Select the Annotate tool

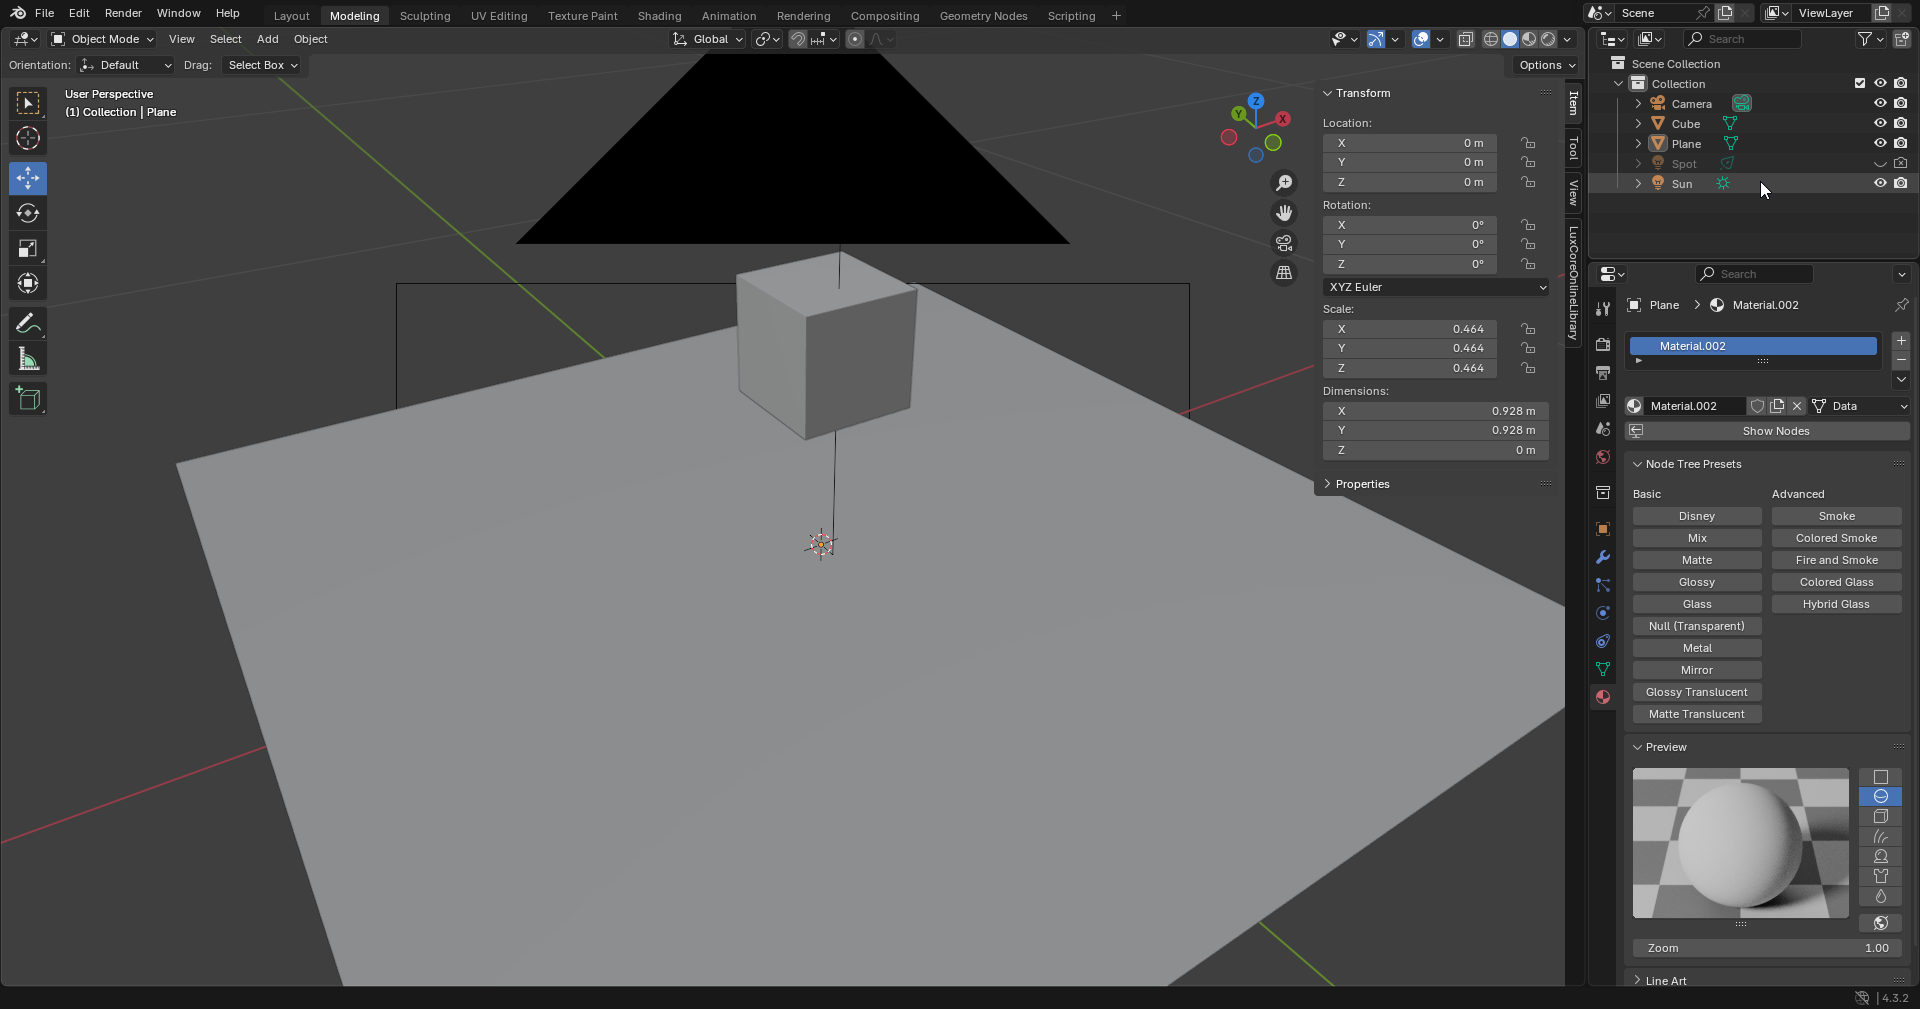(28, 324)
